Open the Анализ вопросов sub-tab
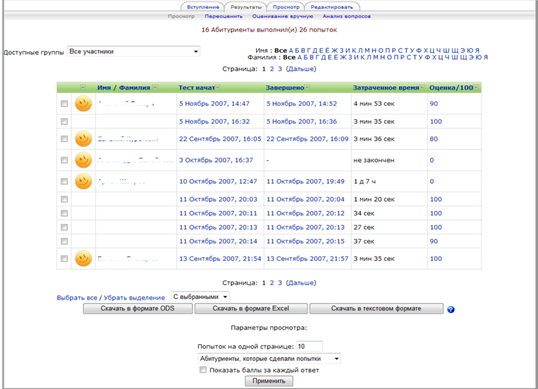This screenshot has width=538, height=389. [x=347, y=16]
